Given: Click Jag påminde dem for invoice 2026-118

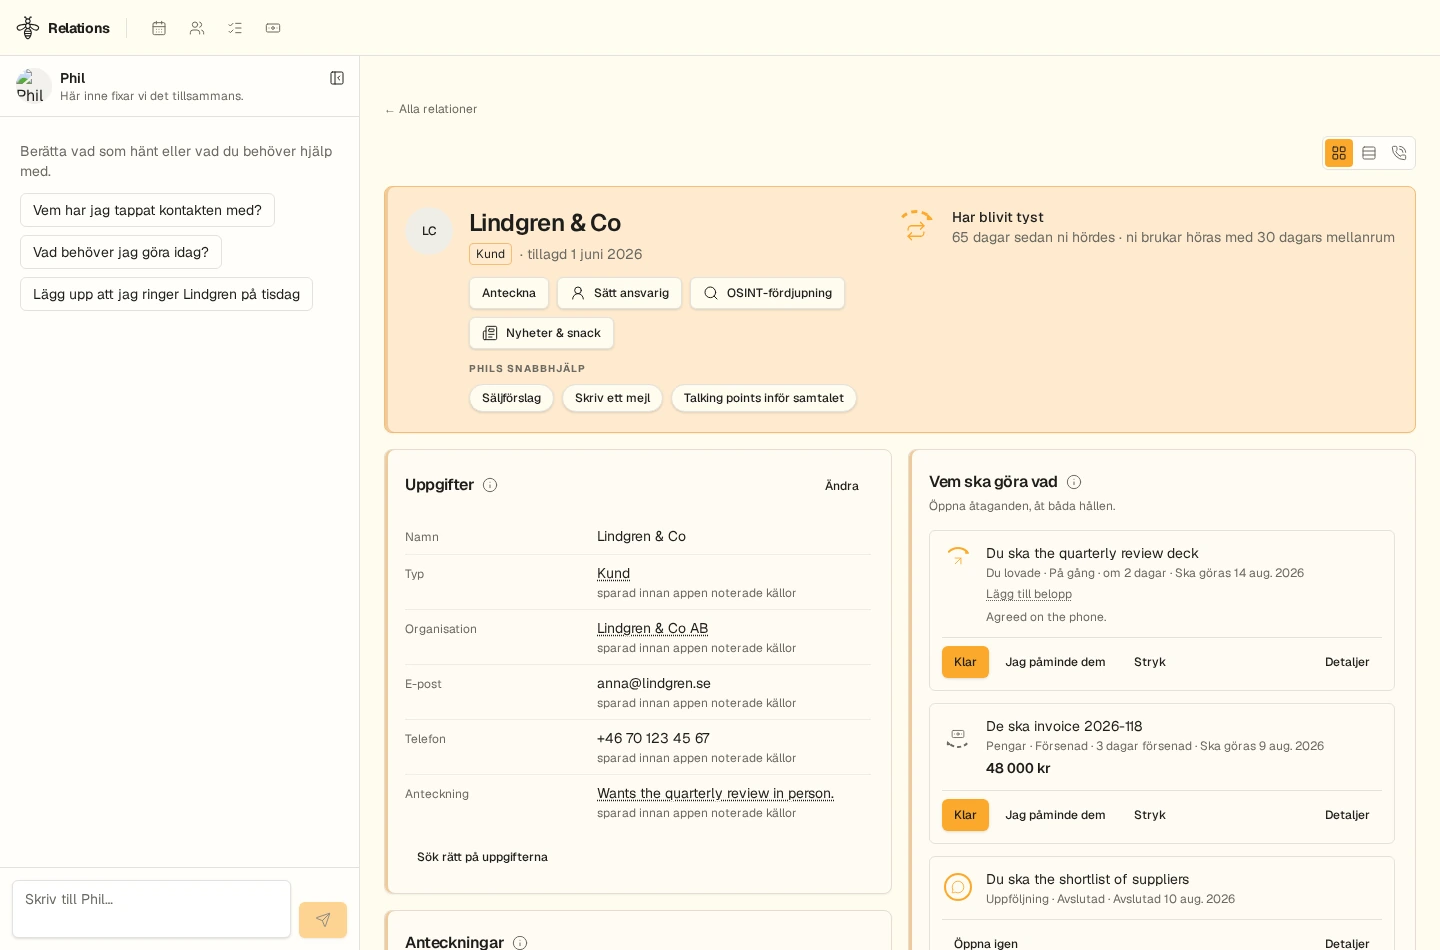Looking at the screenshot, I should click(x=1055, y=815).
